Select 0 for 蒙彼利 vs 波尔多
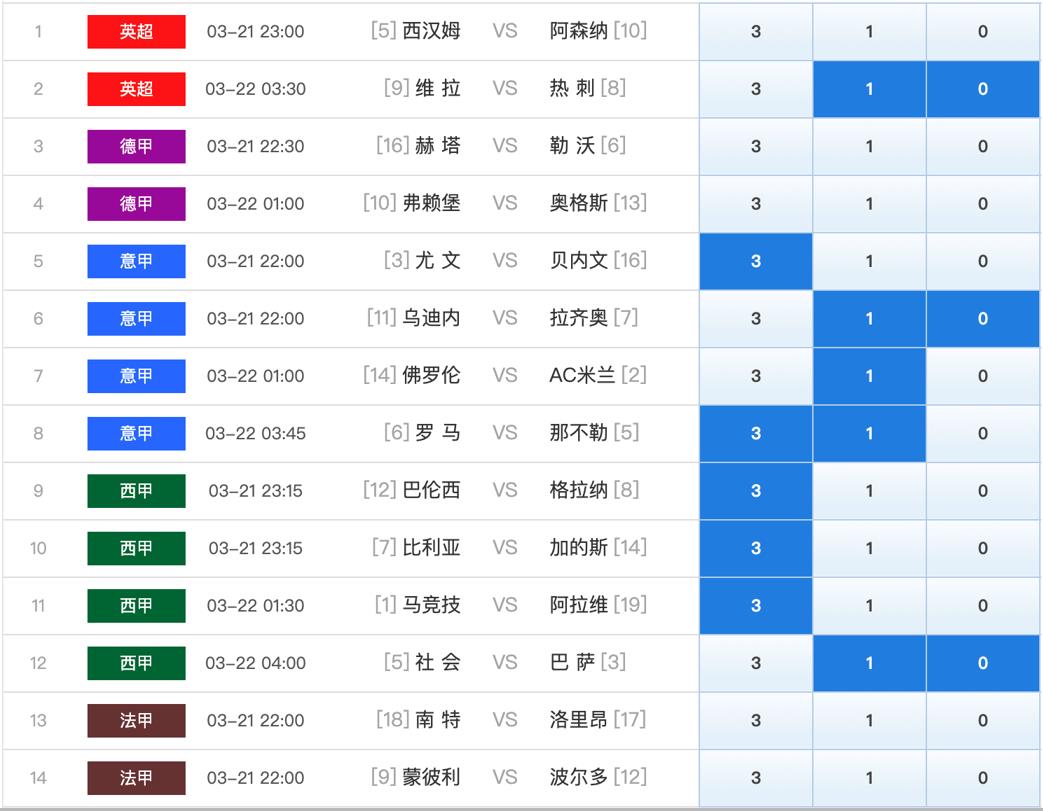The height and width of the screenshot is (811, 1043). [982, 778]
